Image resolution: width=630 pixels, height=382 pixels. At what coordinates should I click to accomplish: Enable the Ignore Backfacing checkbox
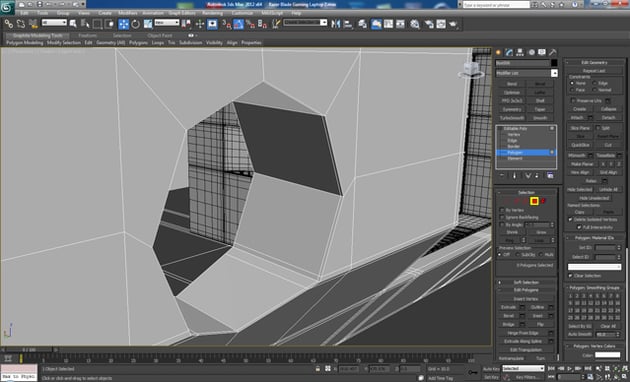pyautogui.click(x=502, y=217)
